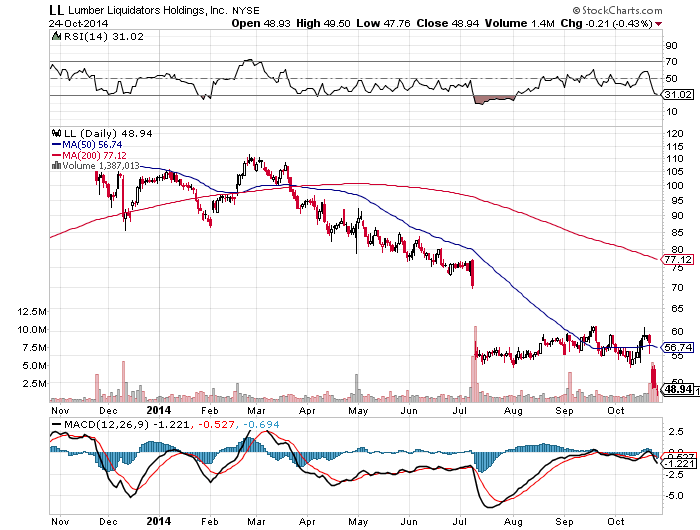Viewport: 700px width, 530px height.
Task: Click the RSI indicator legend icon
Action: (57, 36)
